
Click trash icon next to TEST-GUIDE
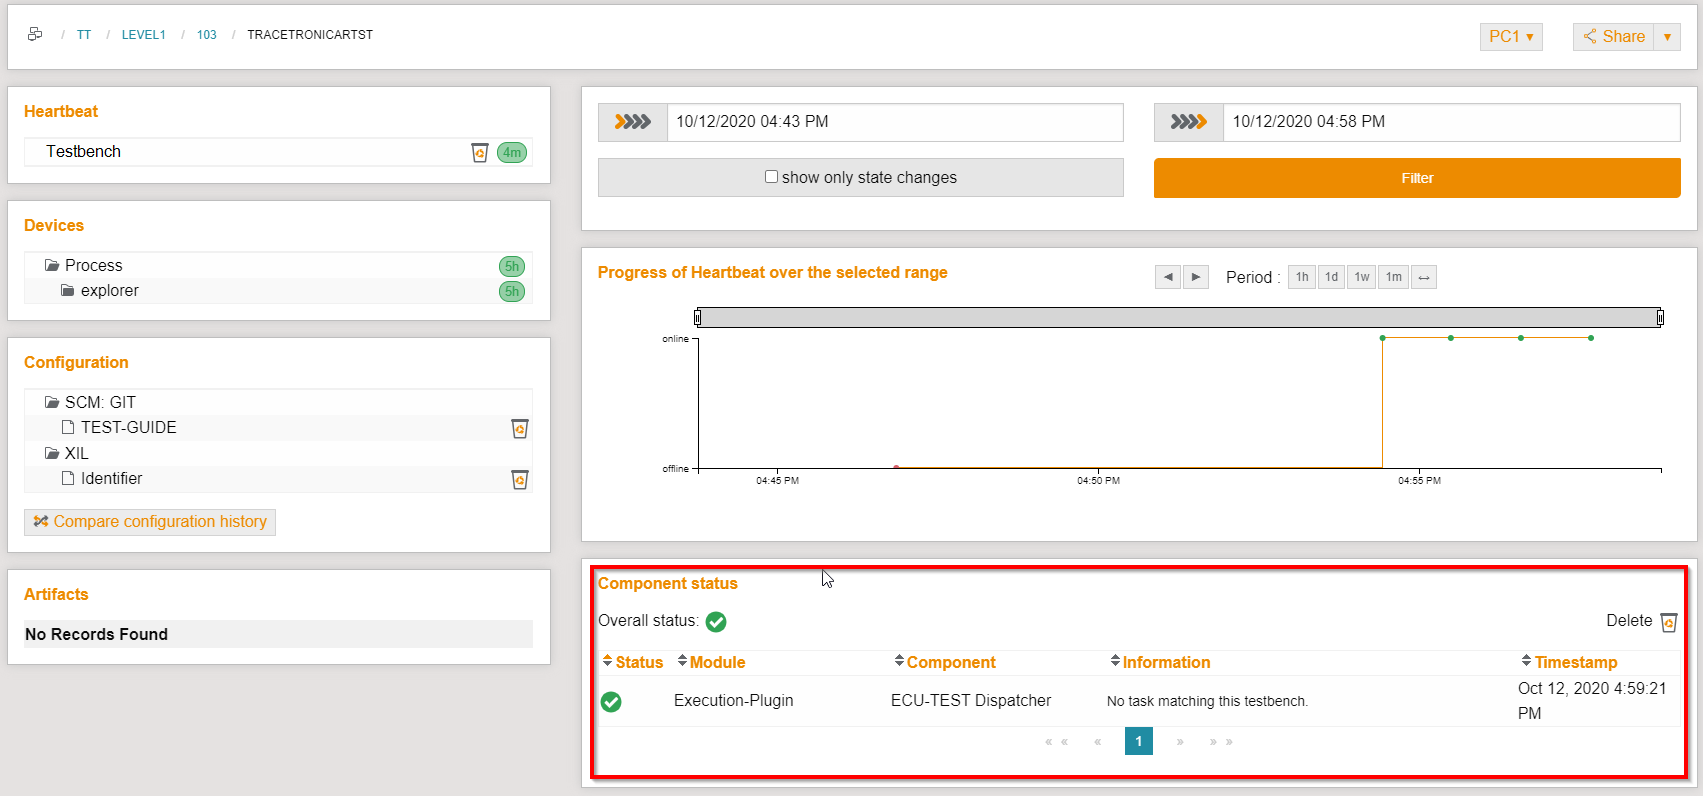pos(520,428)
